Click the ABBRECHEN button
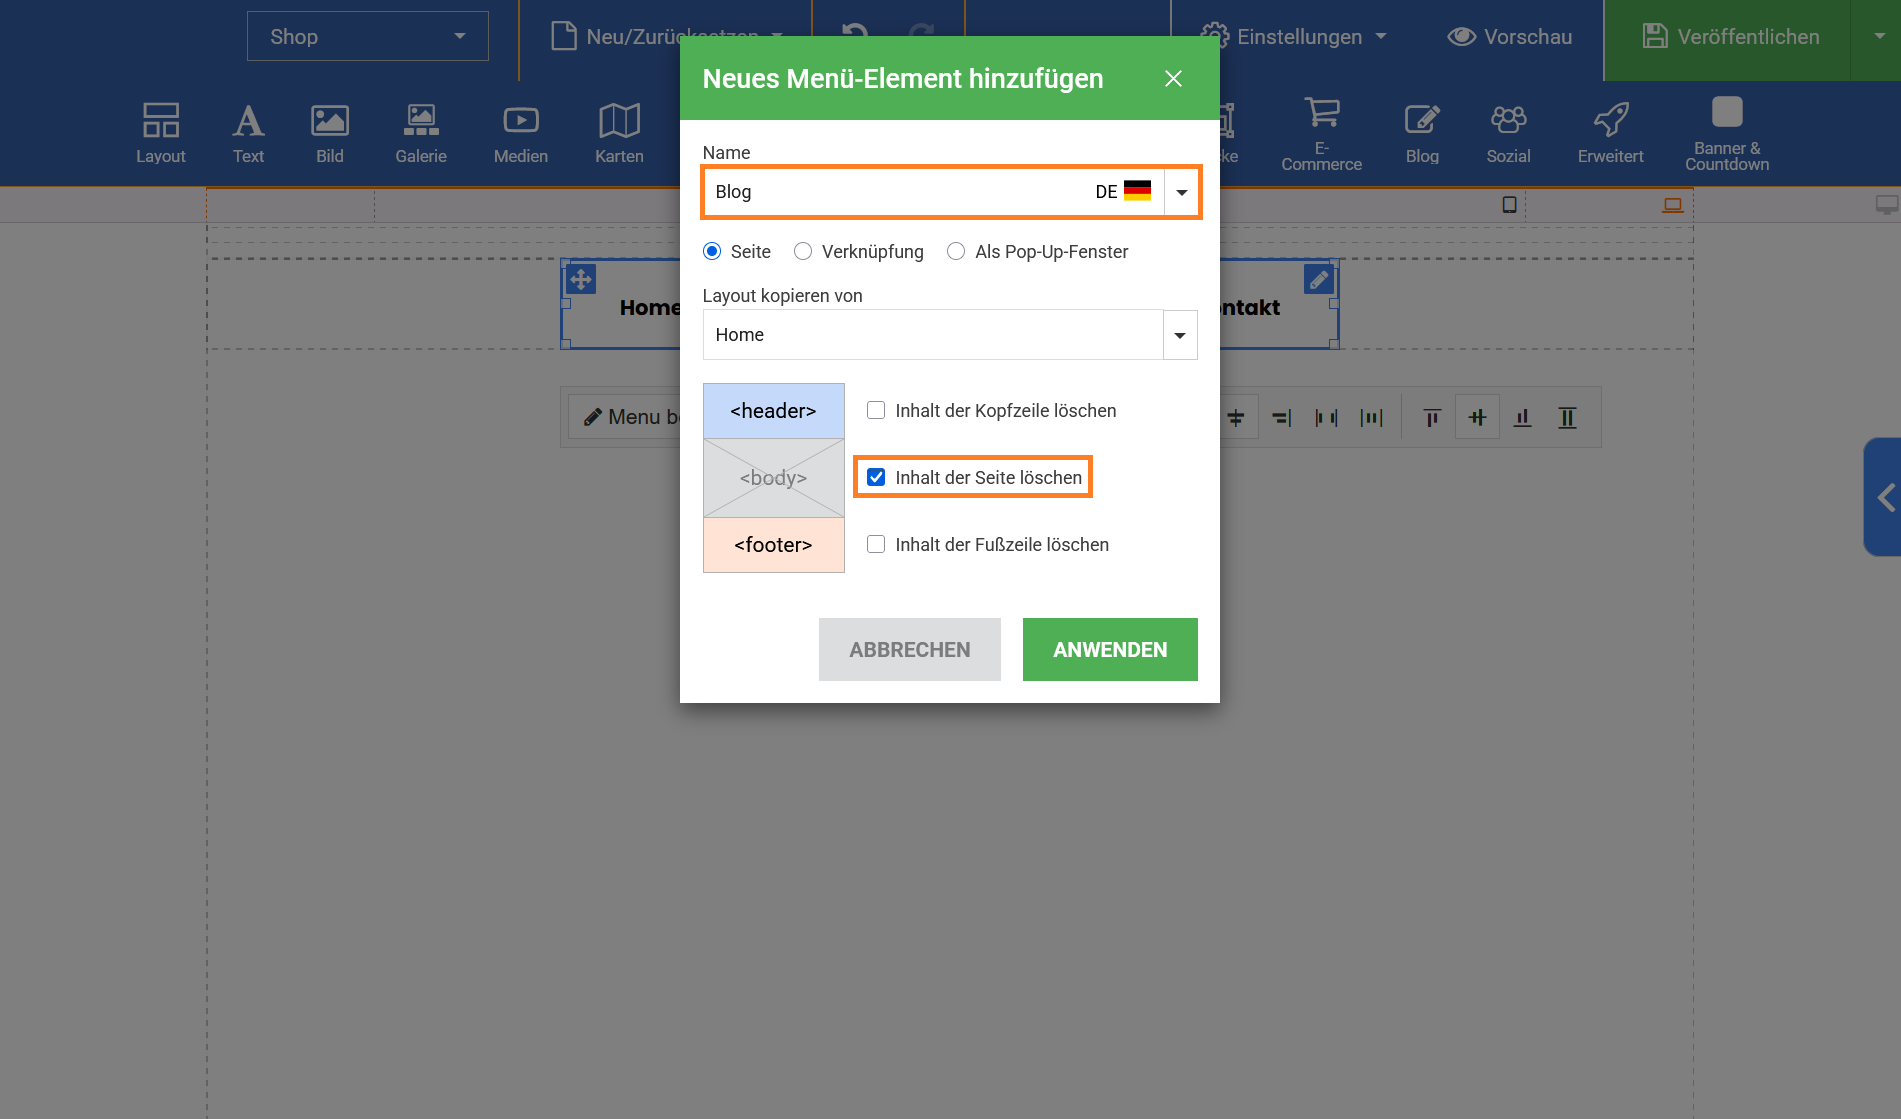This screenshot has height=1119, width=1901. pos(909,650)
